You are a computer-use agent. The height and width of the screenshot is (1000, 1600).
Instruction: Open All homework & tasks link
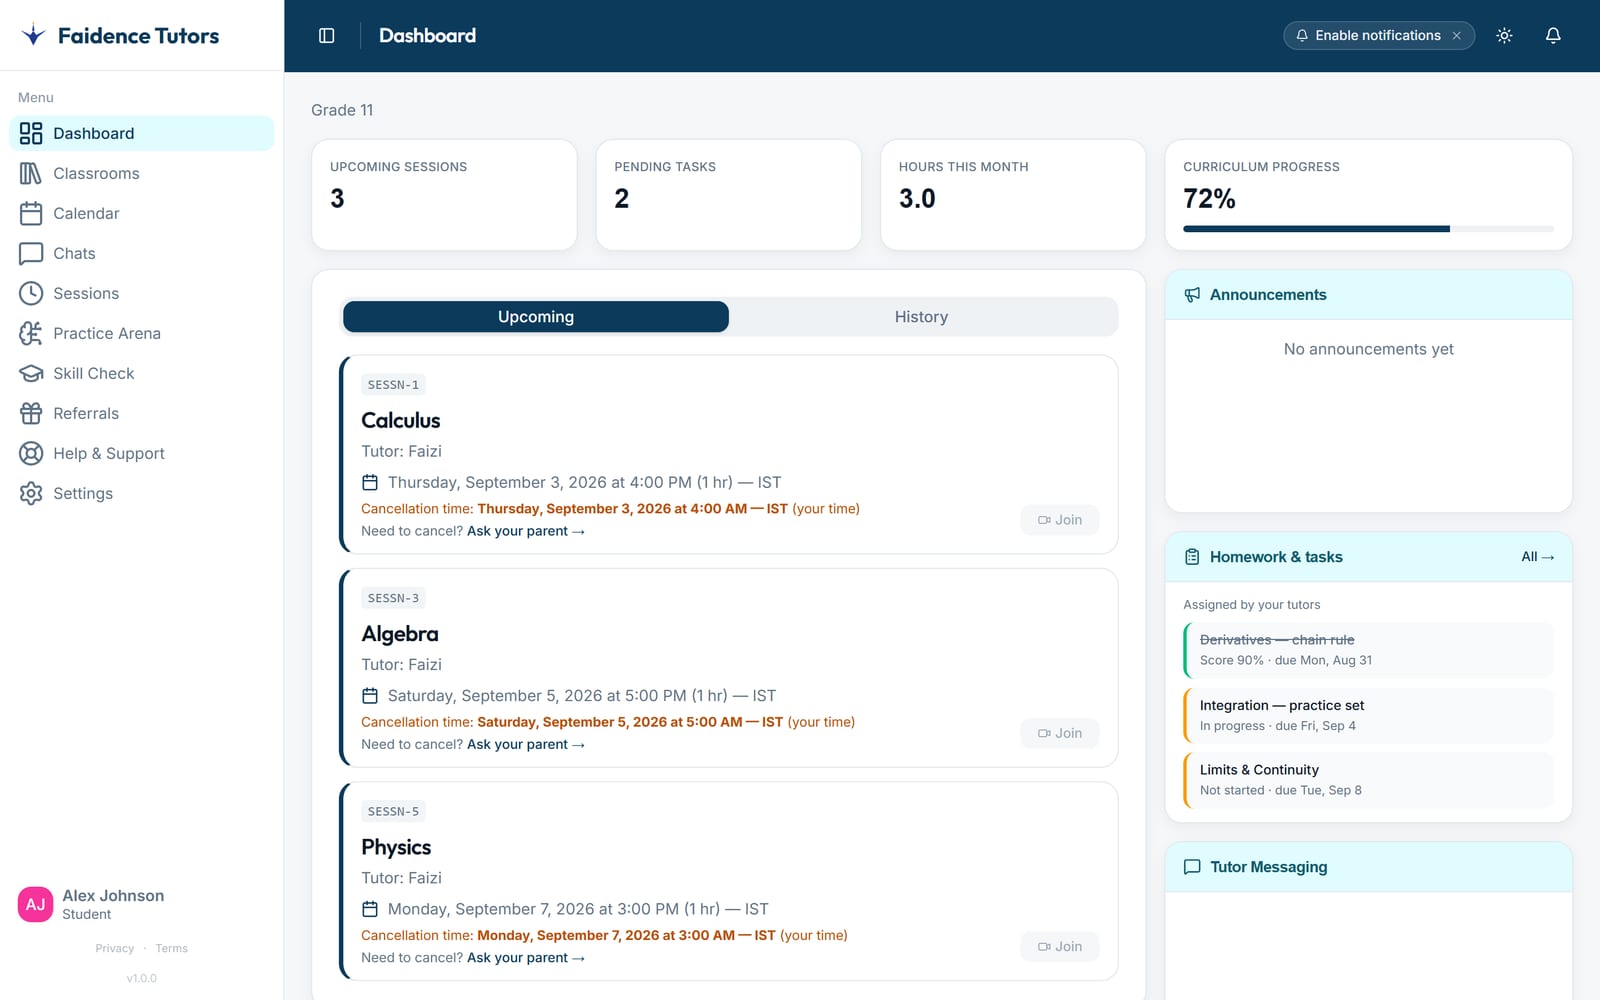pos(1537,557)
